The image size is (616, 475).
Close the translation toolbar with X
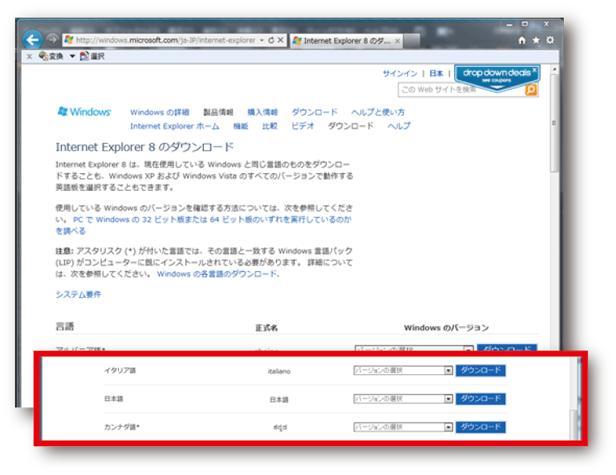pyautogui.click(x=29, y=57)
